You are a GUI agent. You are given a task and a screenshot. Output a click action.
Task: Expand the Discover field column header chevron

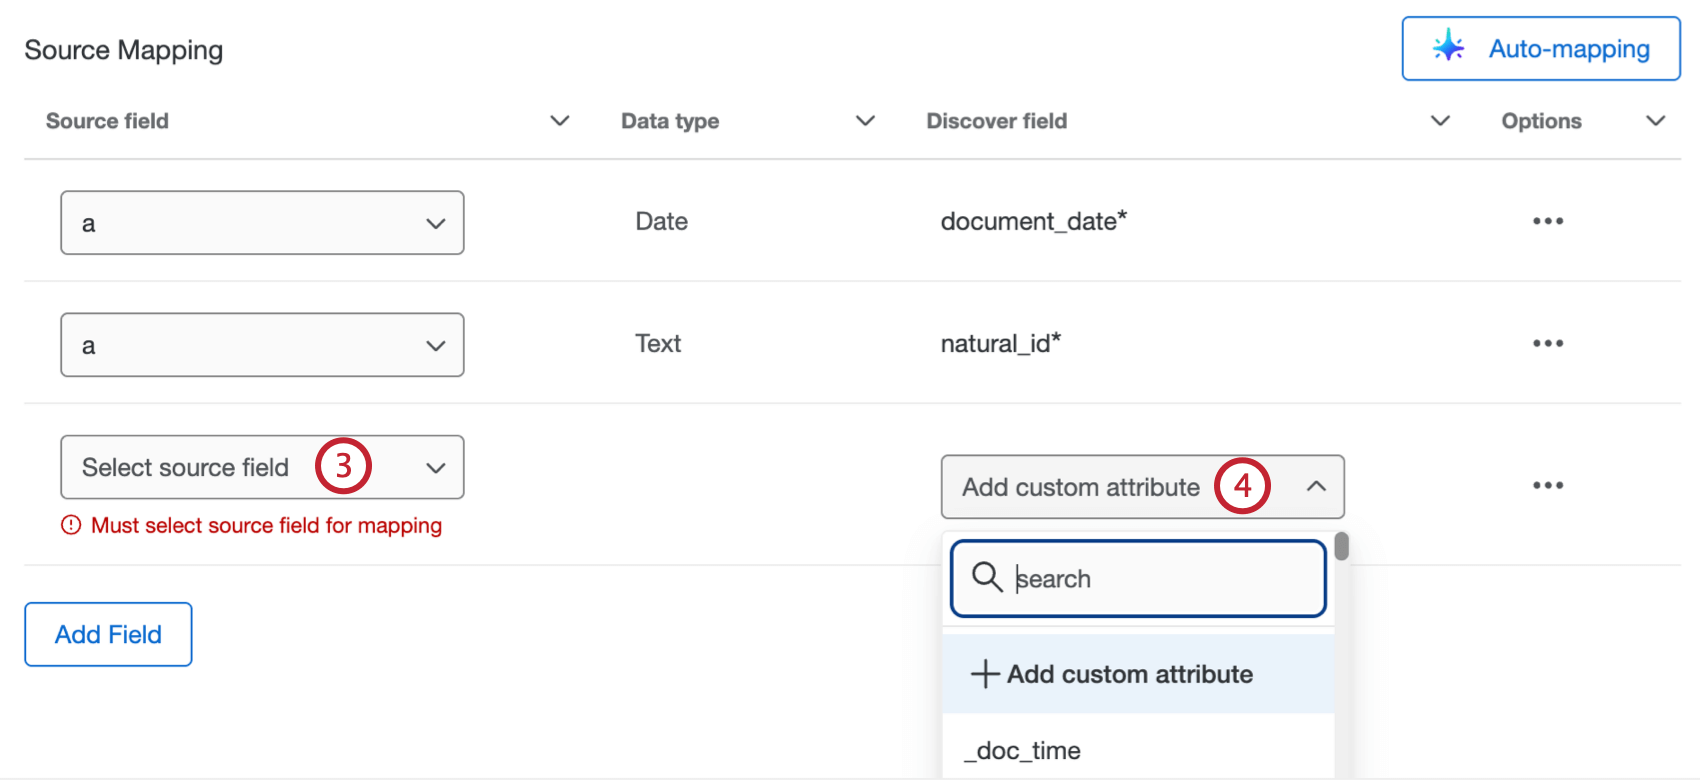1440,121
